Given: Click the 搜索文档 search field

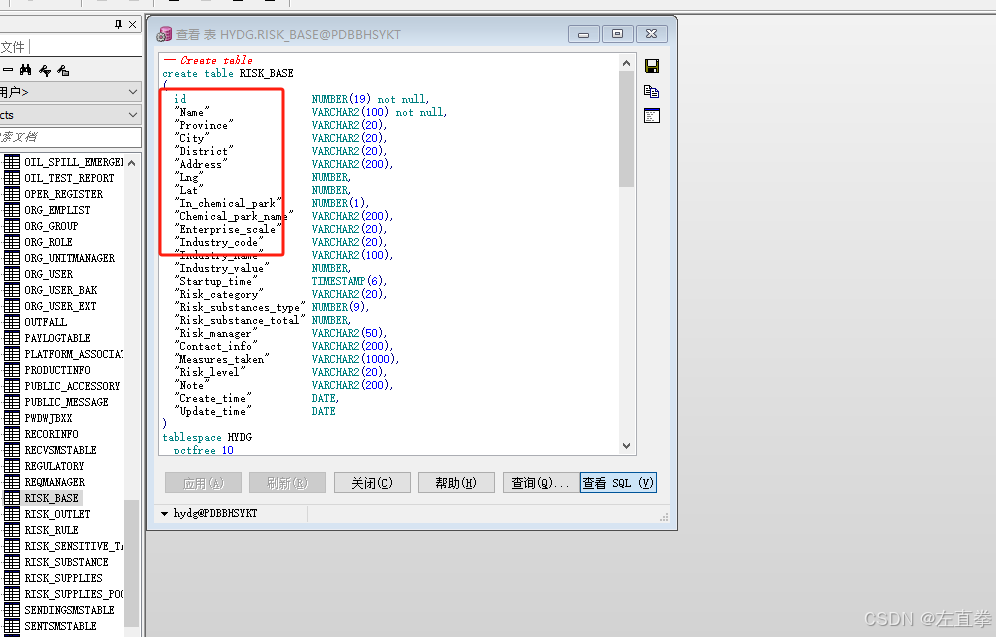Looking at the screenshot, I should click(x=70, y=137).
